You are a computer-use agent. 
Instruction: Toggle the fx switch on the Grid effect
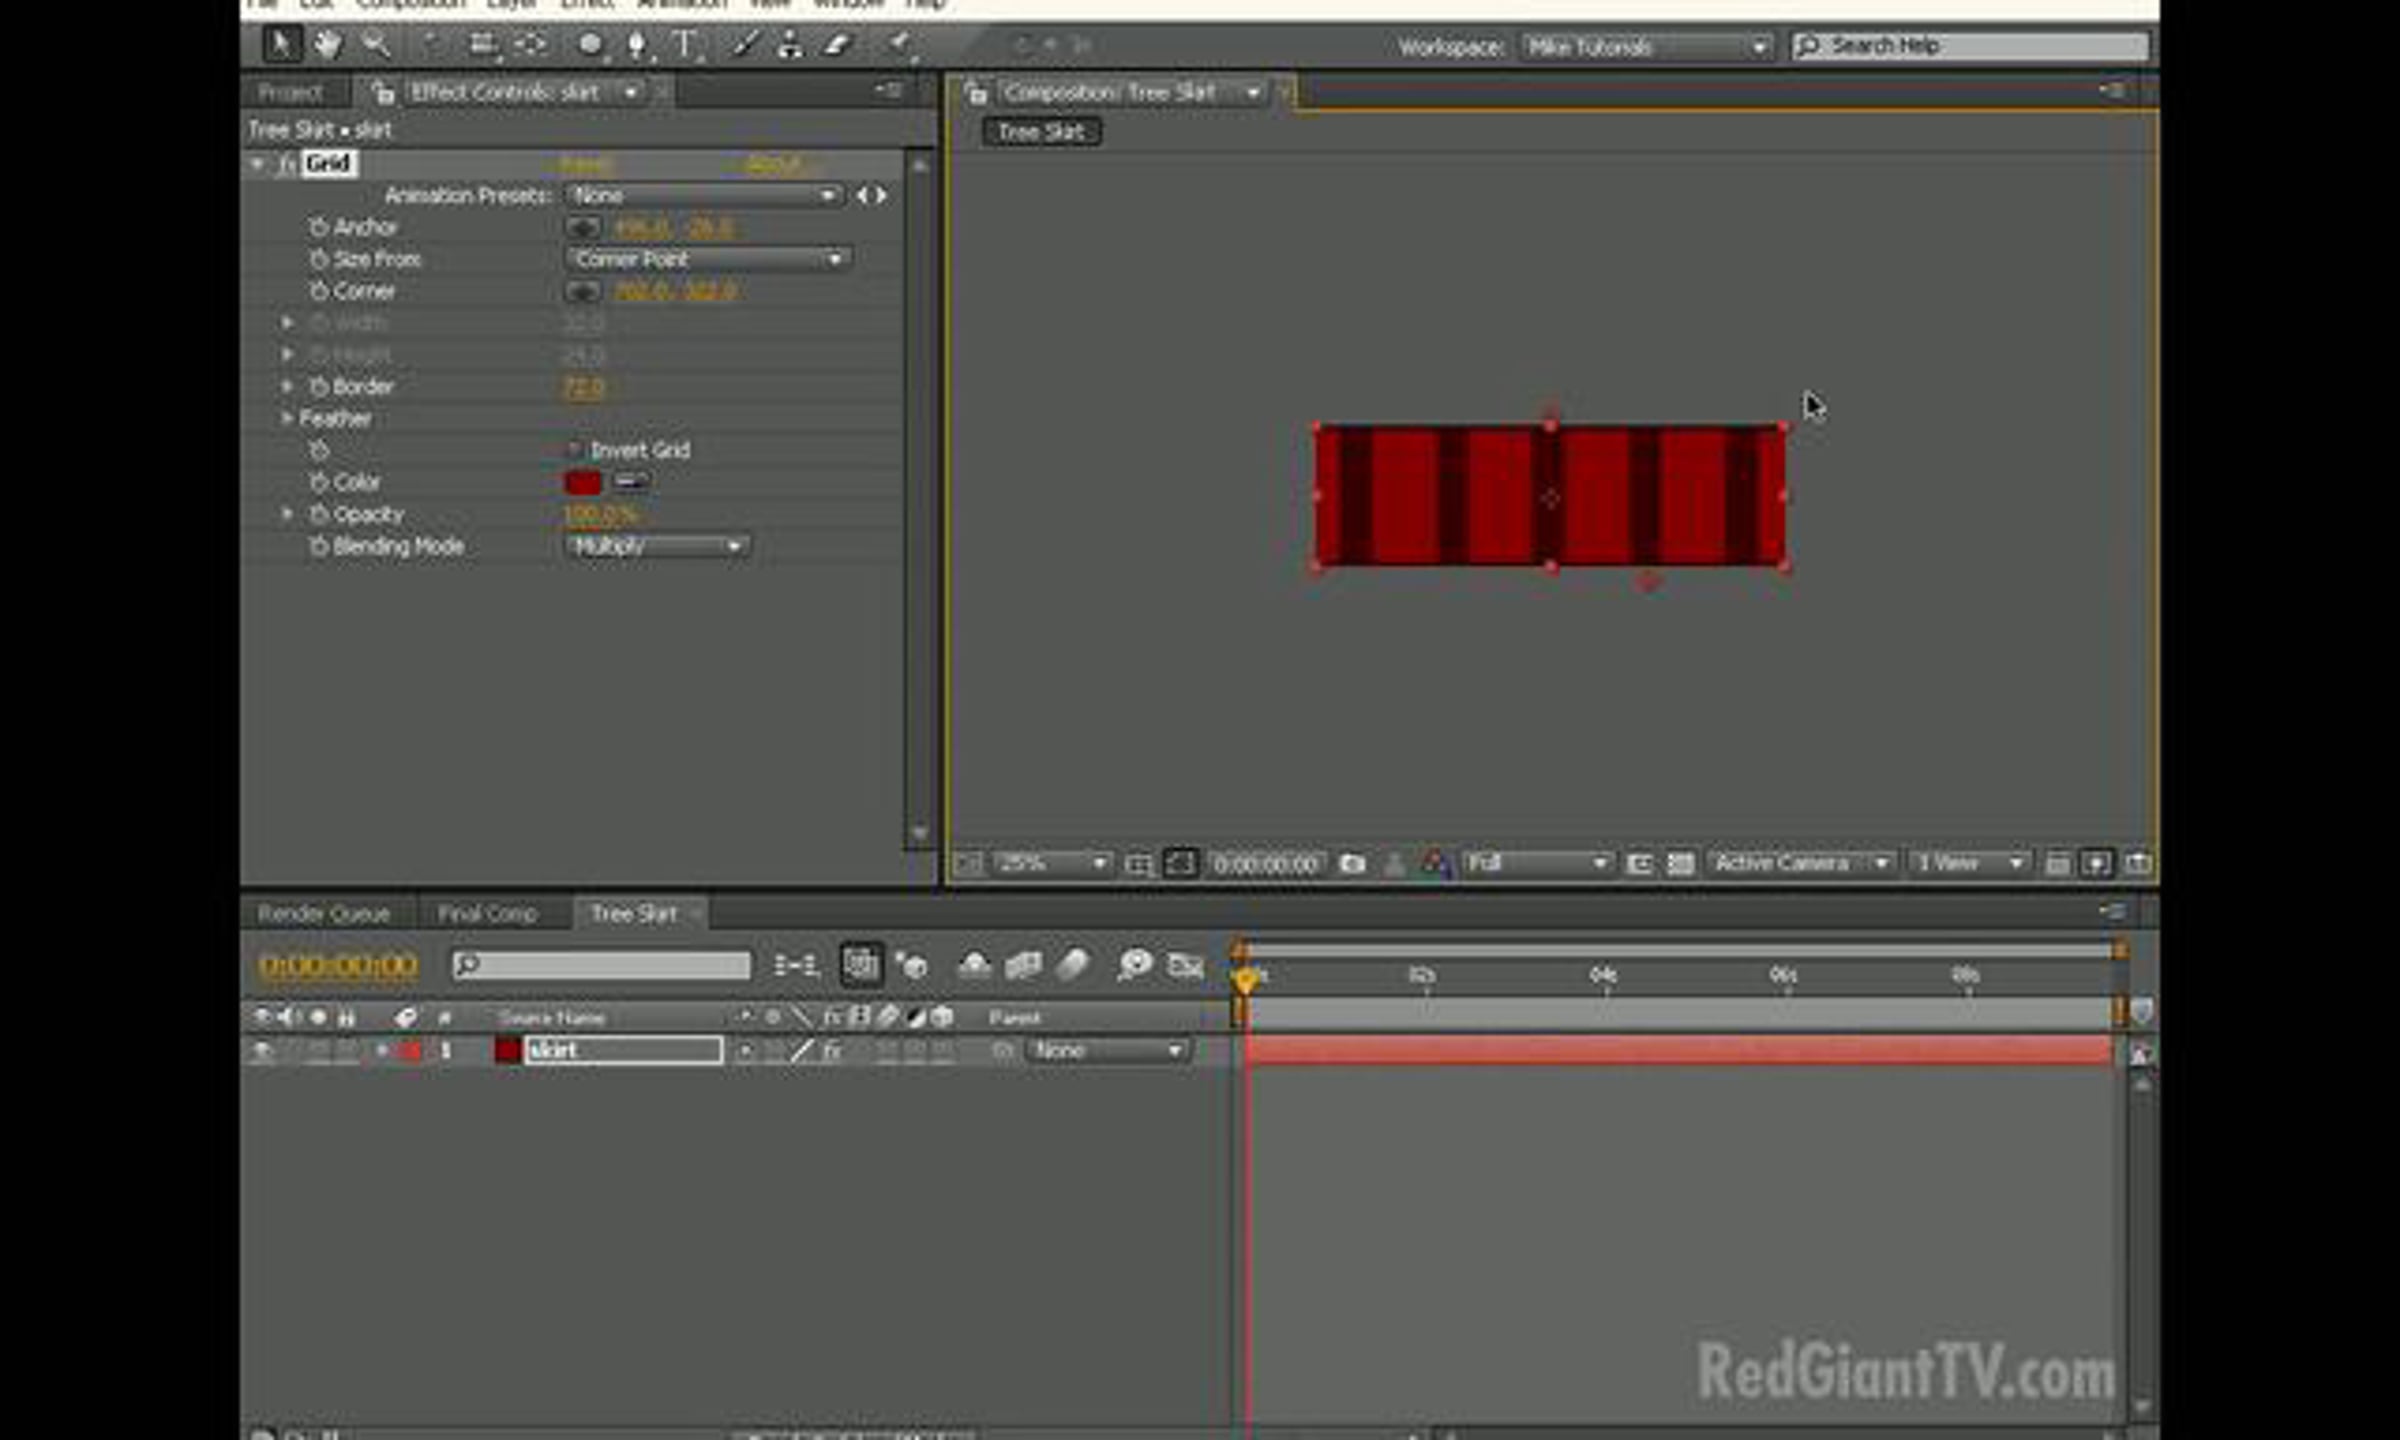pos(287,164)
